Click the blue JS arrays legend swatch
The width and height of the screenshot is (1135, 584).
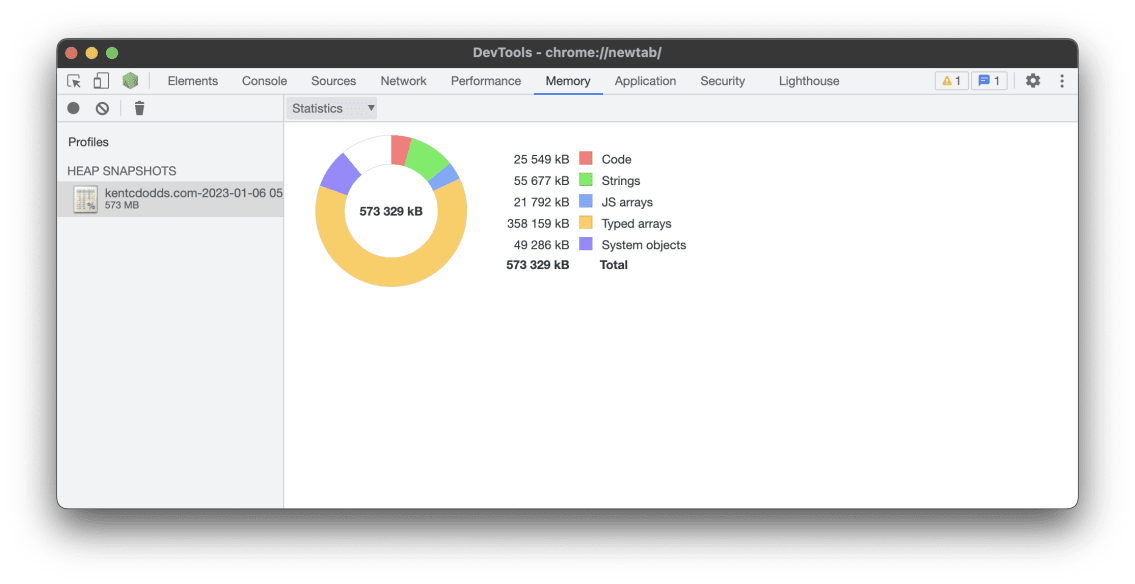pyautogui.click(x=586, y=201)
